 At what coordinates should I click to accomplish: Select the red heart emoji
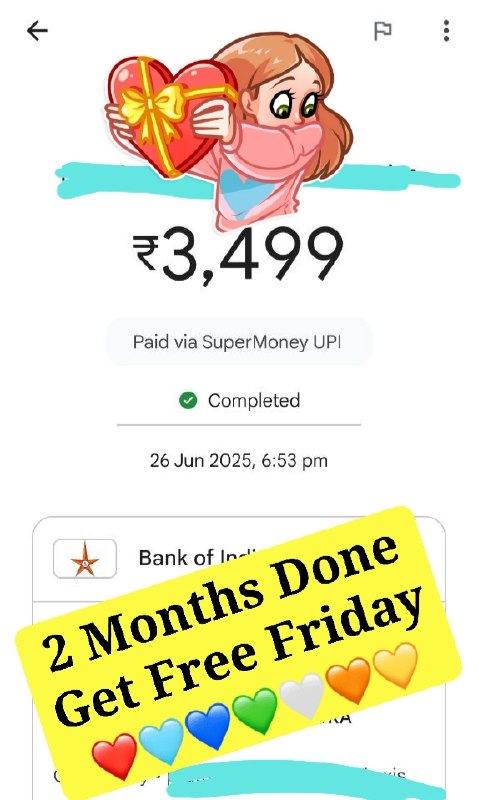[x=114, y=756]
